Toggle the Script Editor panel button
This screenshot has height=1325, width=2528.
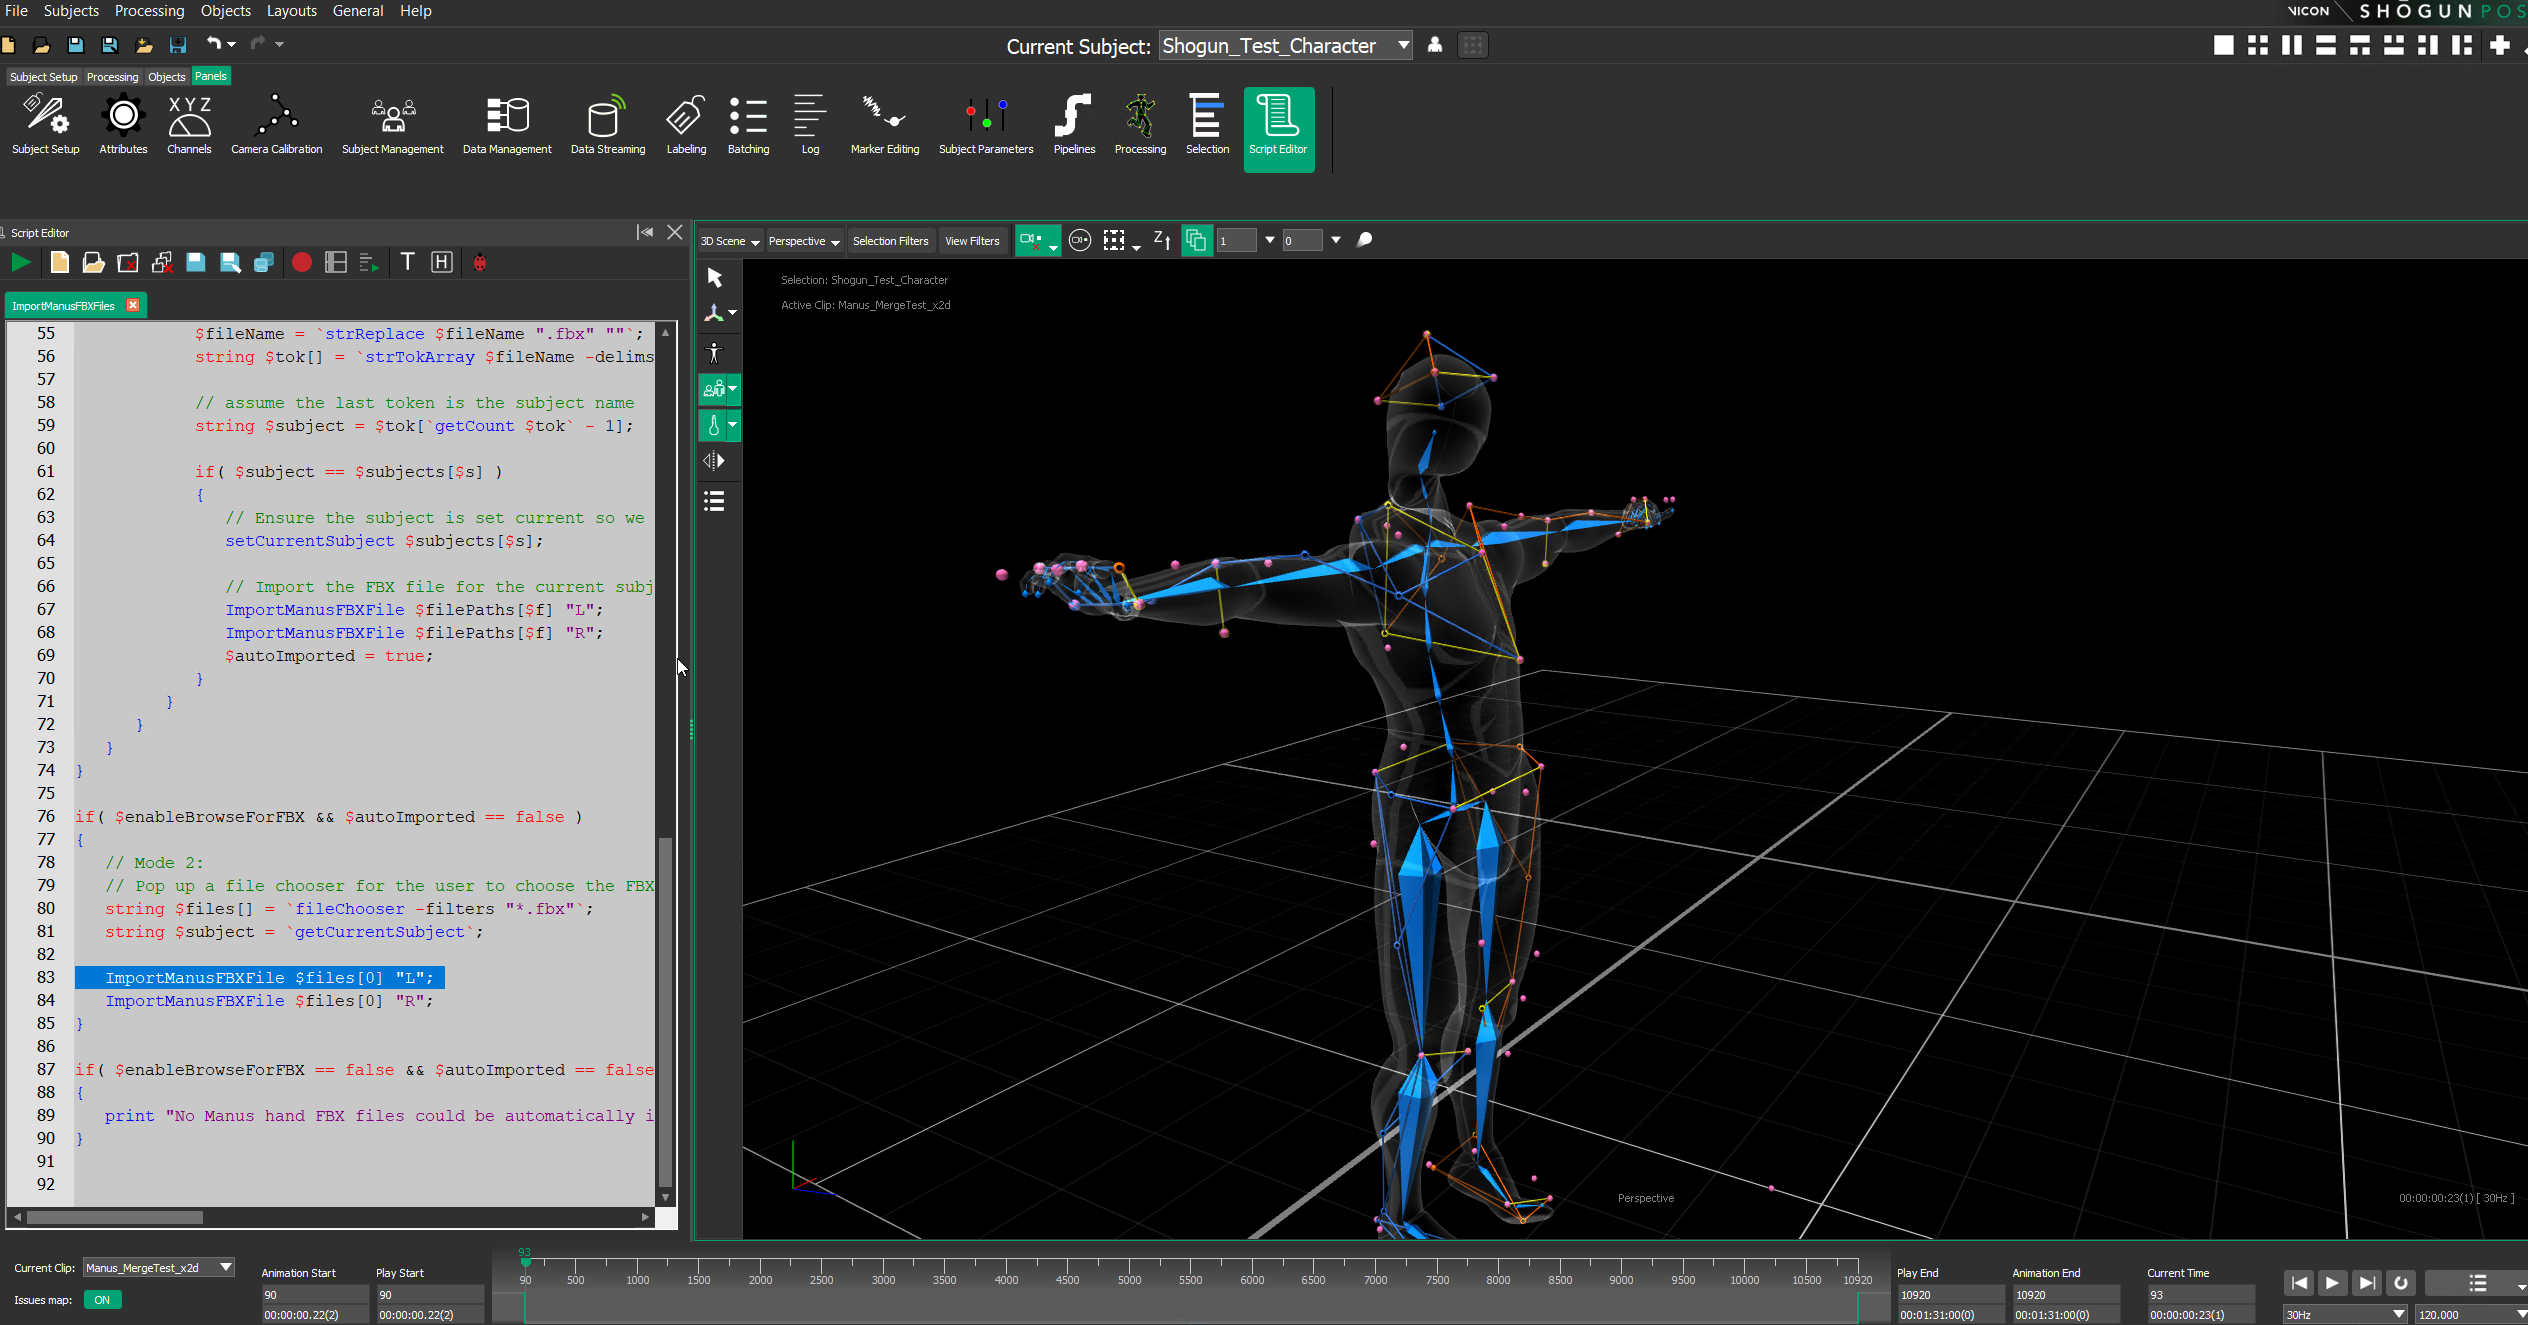(1277, 126)
